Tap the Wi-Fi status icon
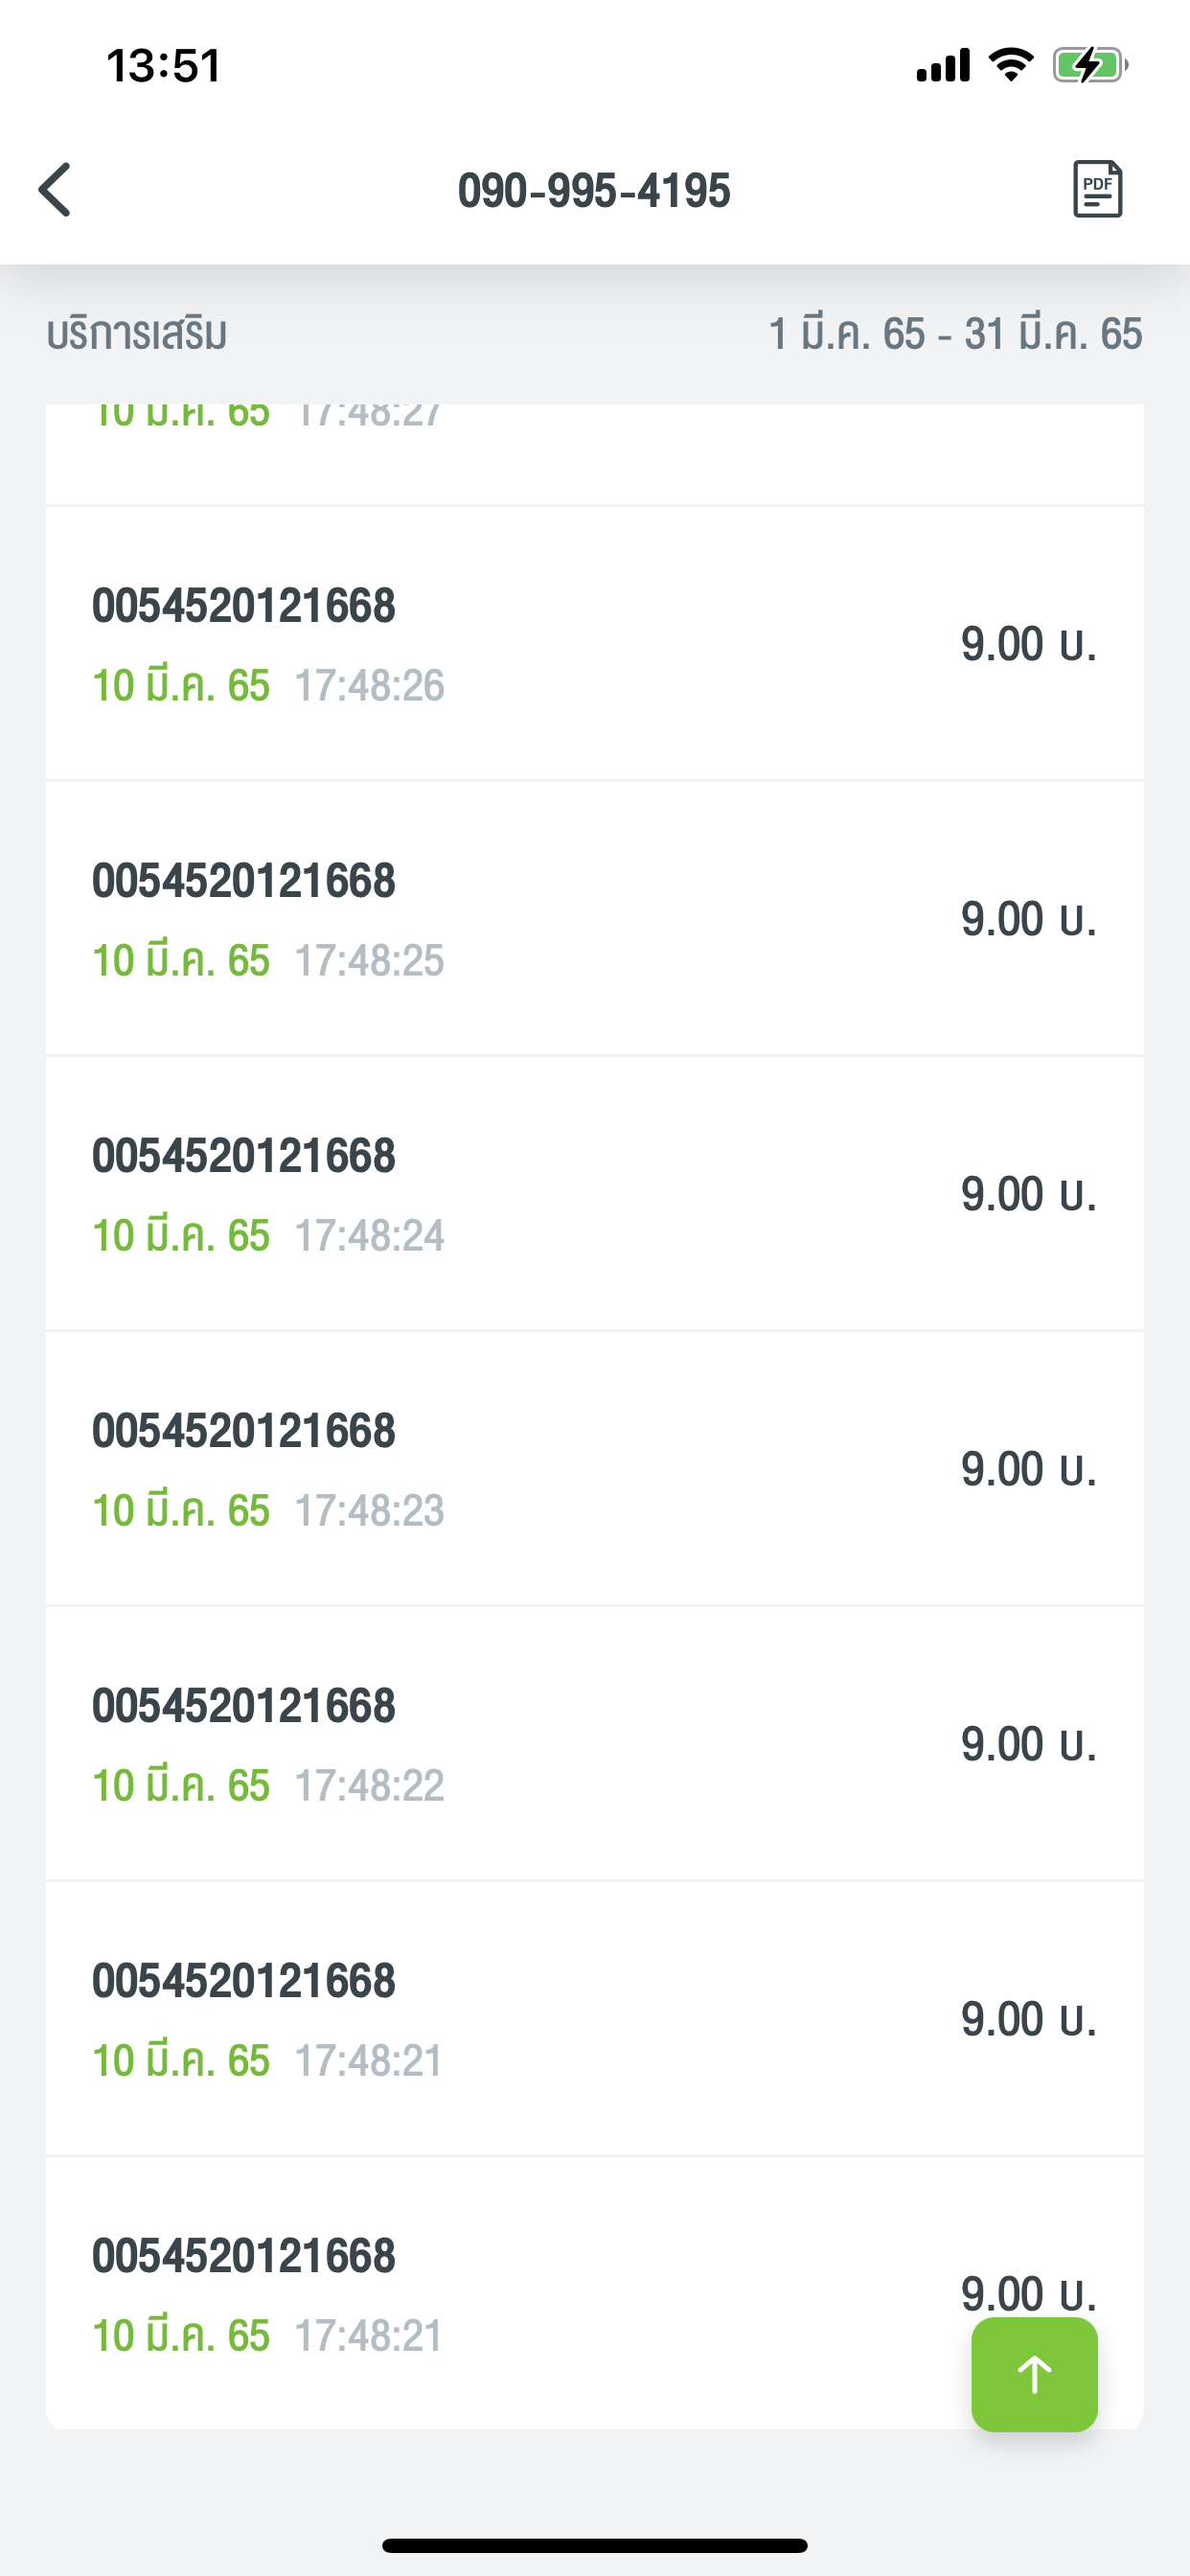1190x2576 pixels. 1010,66
